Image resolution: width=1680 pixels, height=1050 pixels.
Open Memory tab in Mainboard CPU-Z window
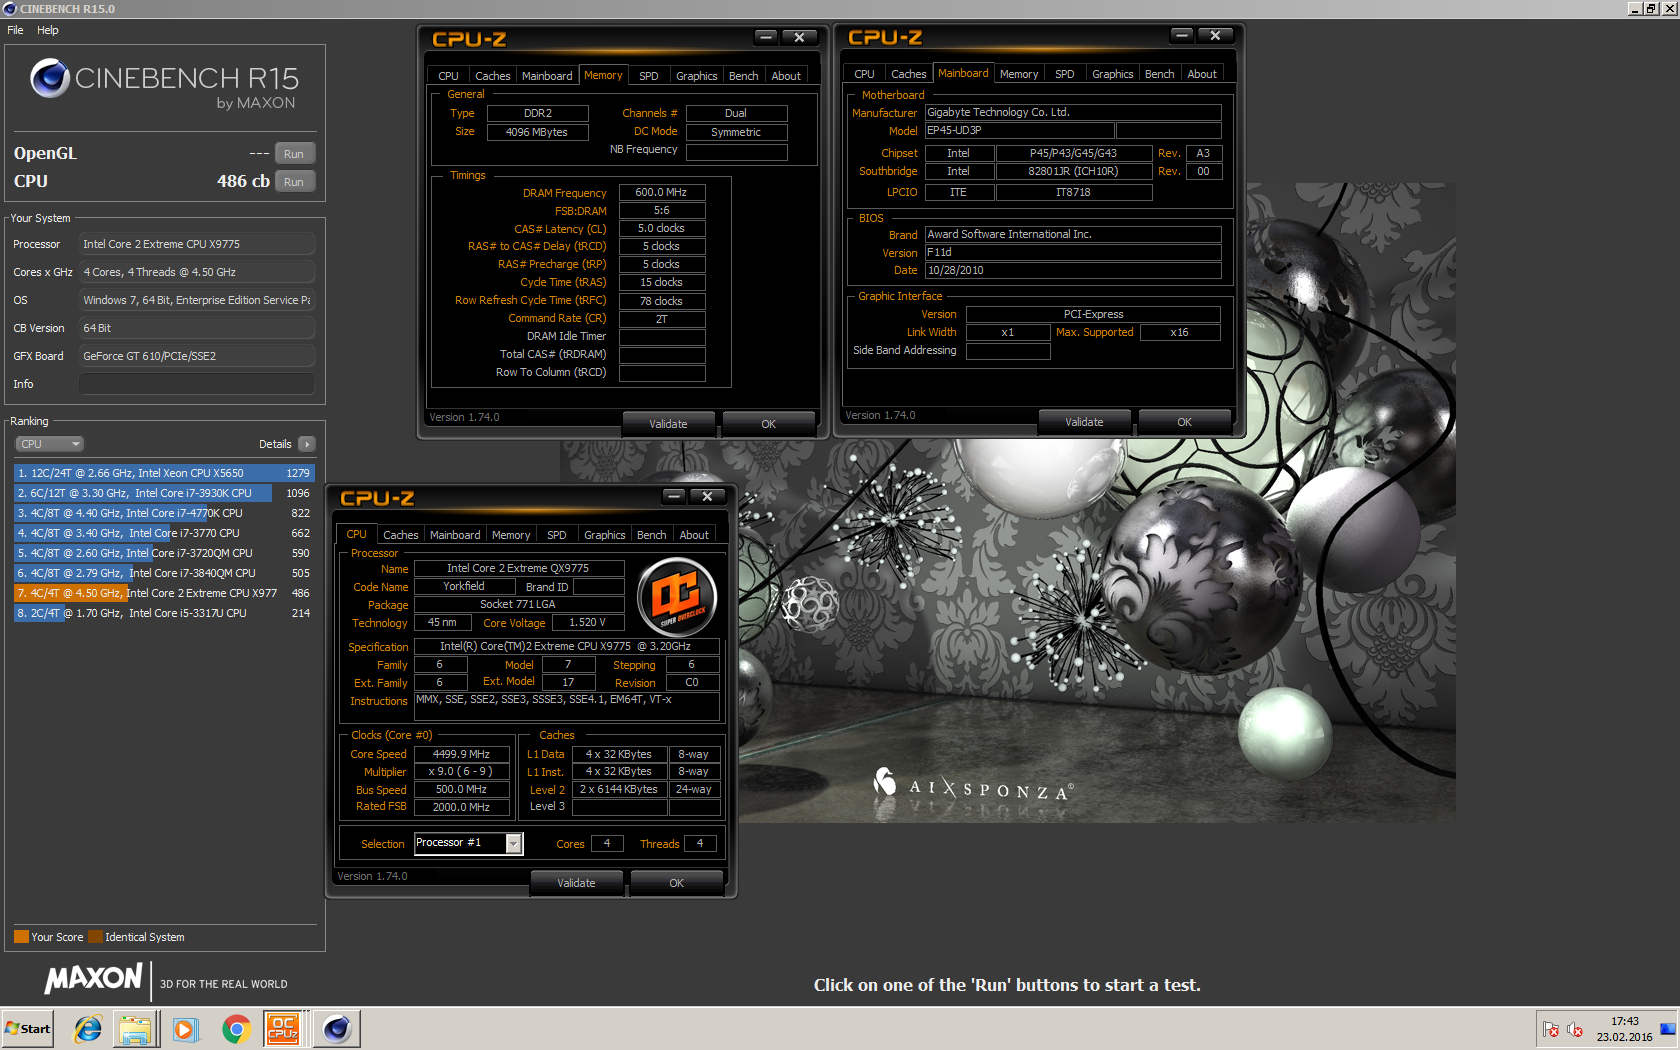tap(1019, 74)
